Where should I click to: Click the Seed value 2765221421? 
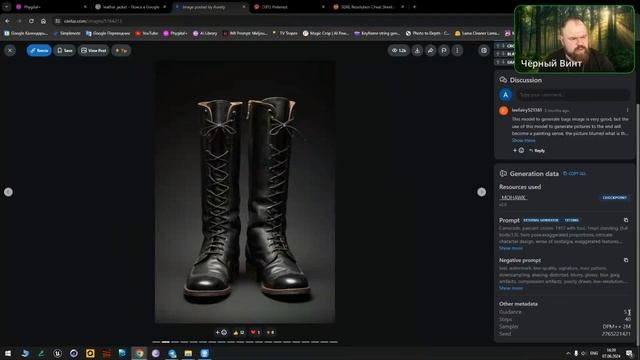coord(616,334)
